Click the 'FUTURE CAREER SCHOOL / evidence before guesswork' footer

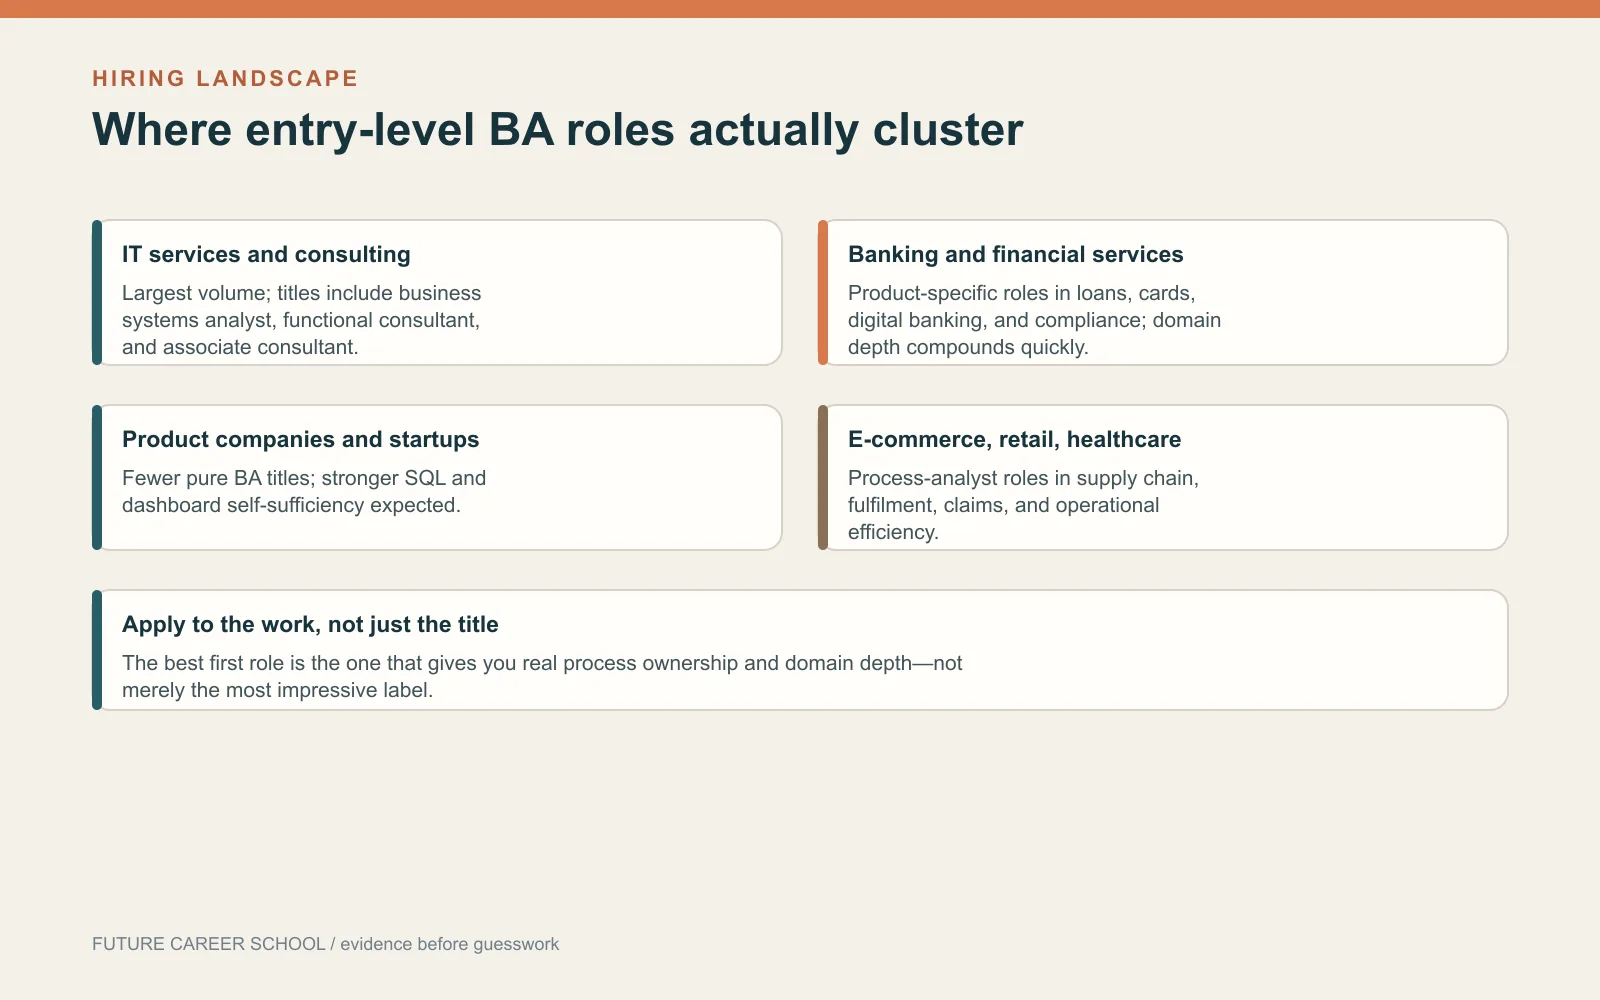click(325, 944)
